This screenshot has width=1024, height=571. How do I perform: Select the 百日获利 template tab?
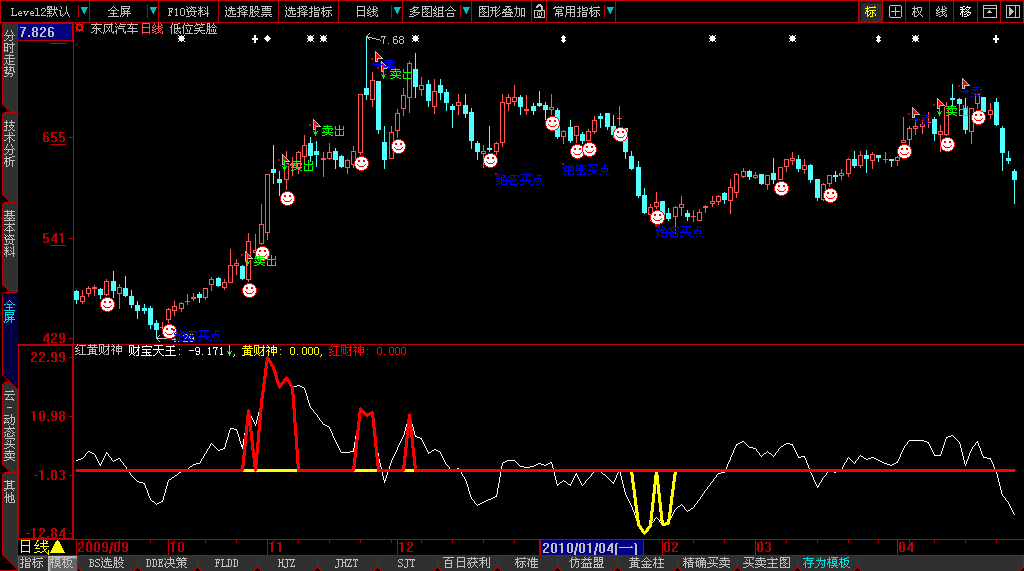(466, 563)
